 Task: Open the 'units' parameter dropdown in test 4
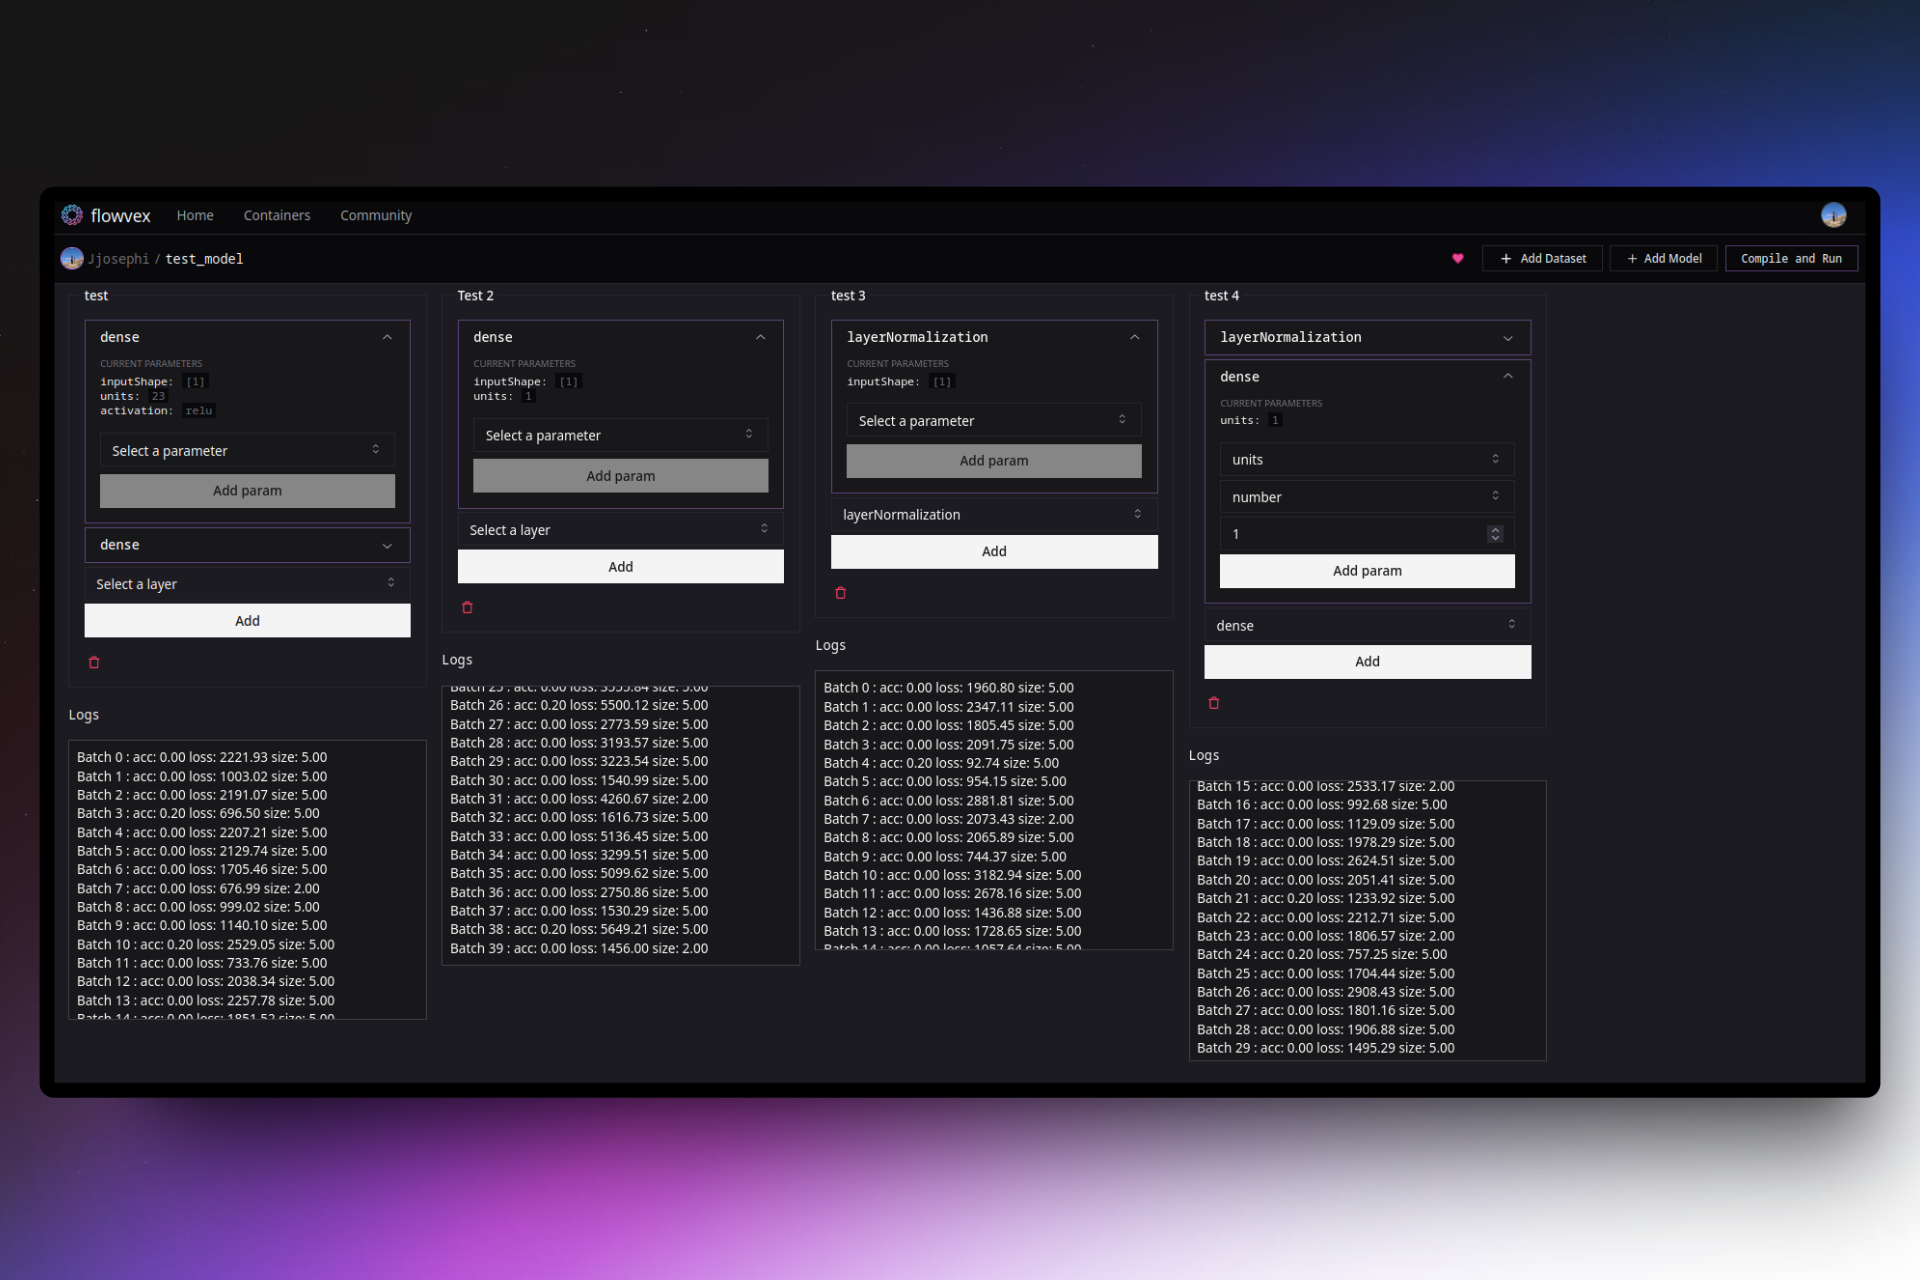coord(1366,460)
